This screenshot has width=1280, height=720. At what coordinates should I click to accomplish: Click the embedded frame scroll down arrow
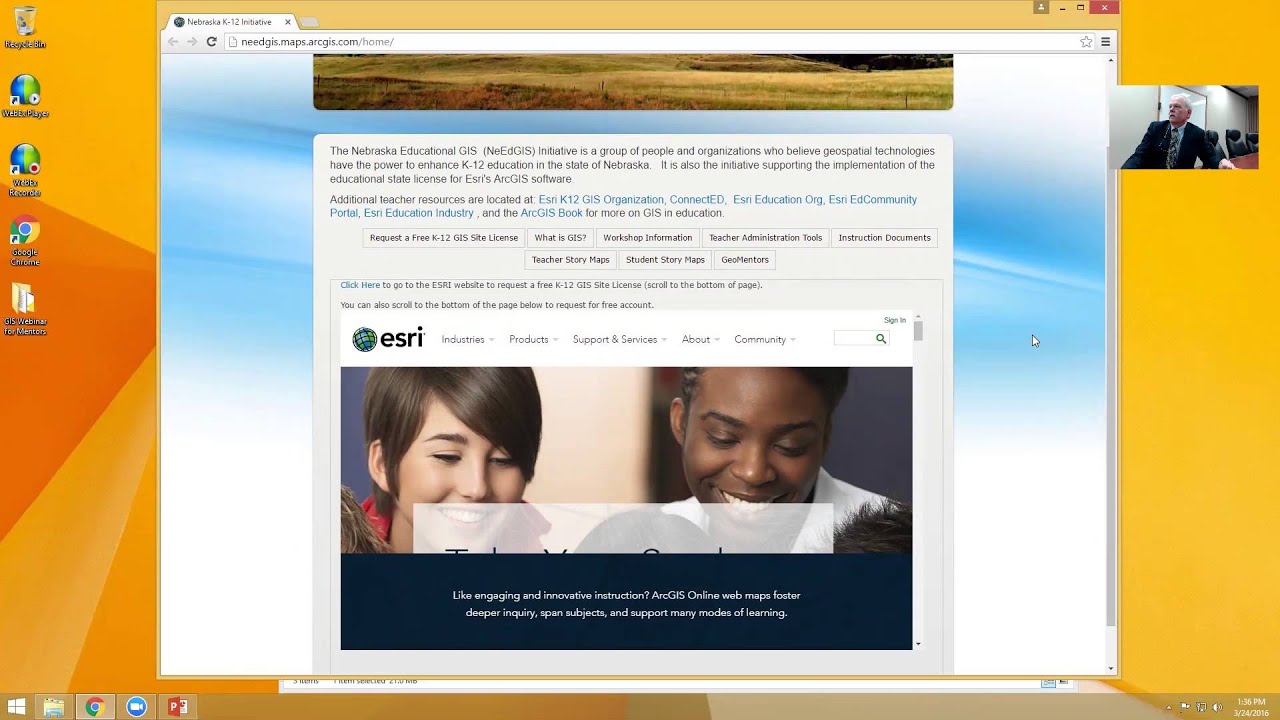[x=918, y=645]
